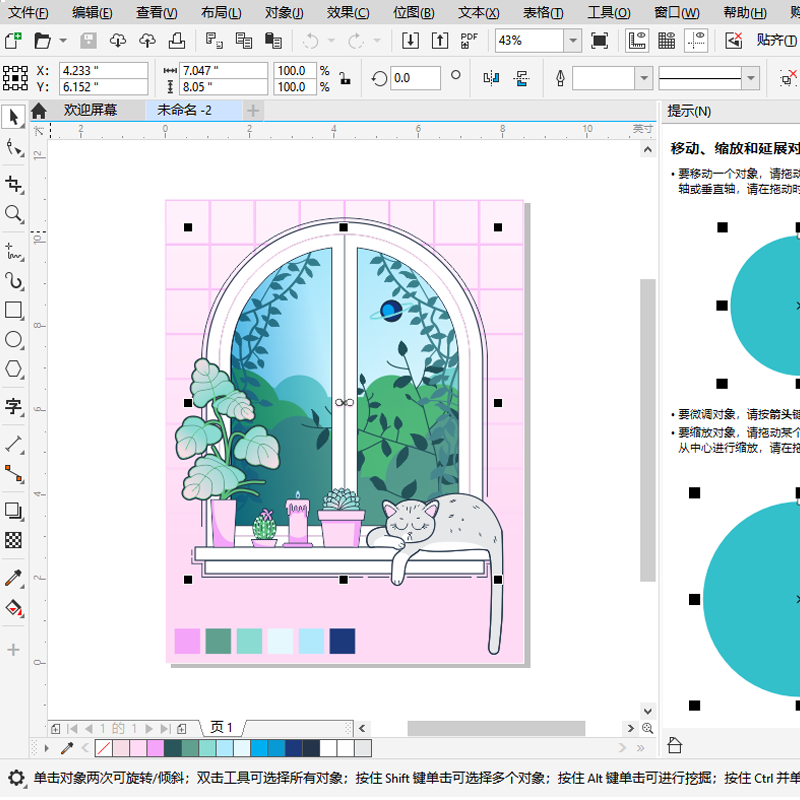The width and height of the screenshot is (800, 800).
Task: Open the Publish to PDF function
Action: 466,40
